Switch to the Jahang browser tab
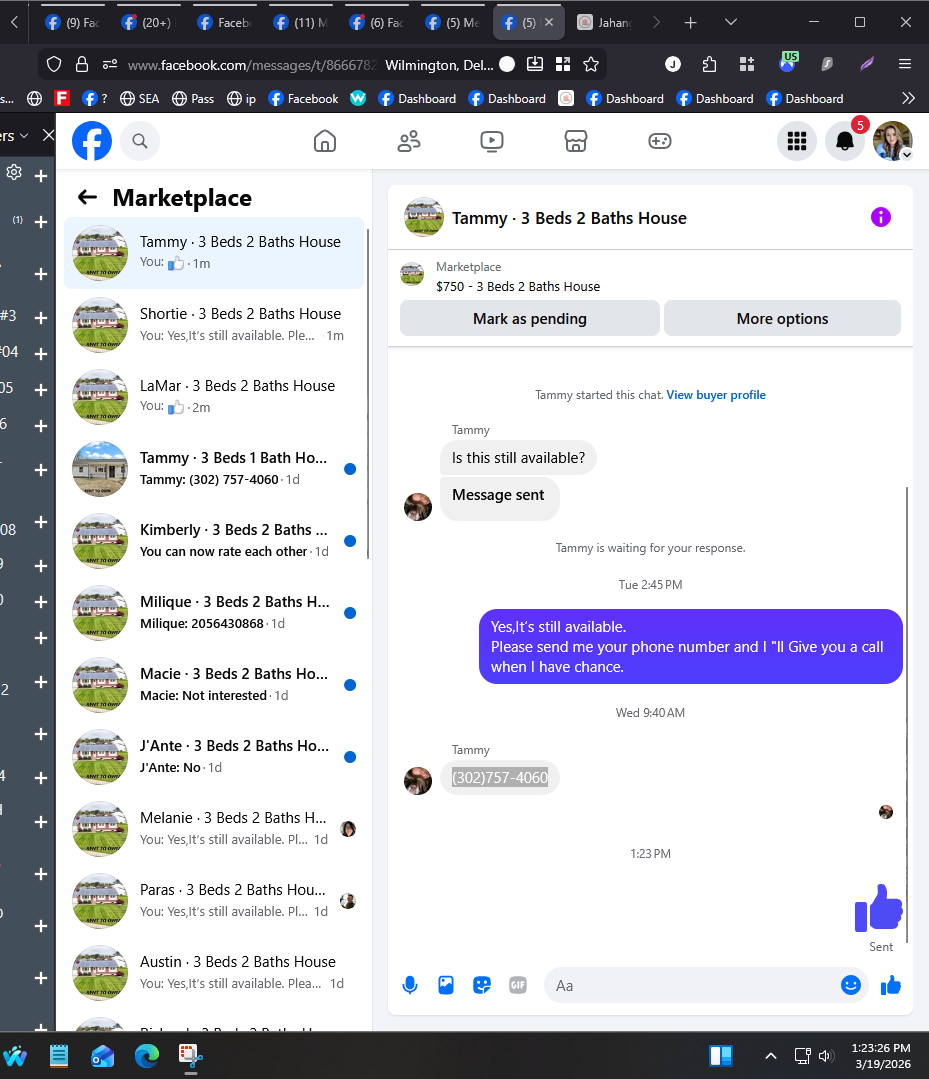Viewport: 929px width, 1079px height. [604, 23]
